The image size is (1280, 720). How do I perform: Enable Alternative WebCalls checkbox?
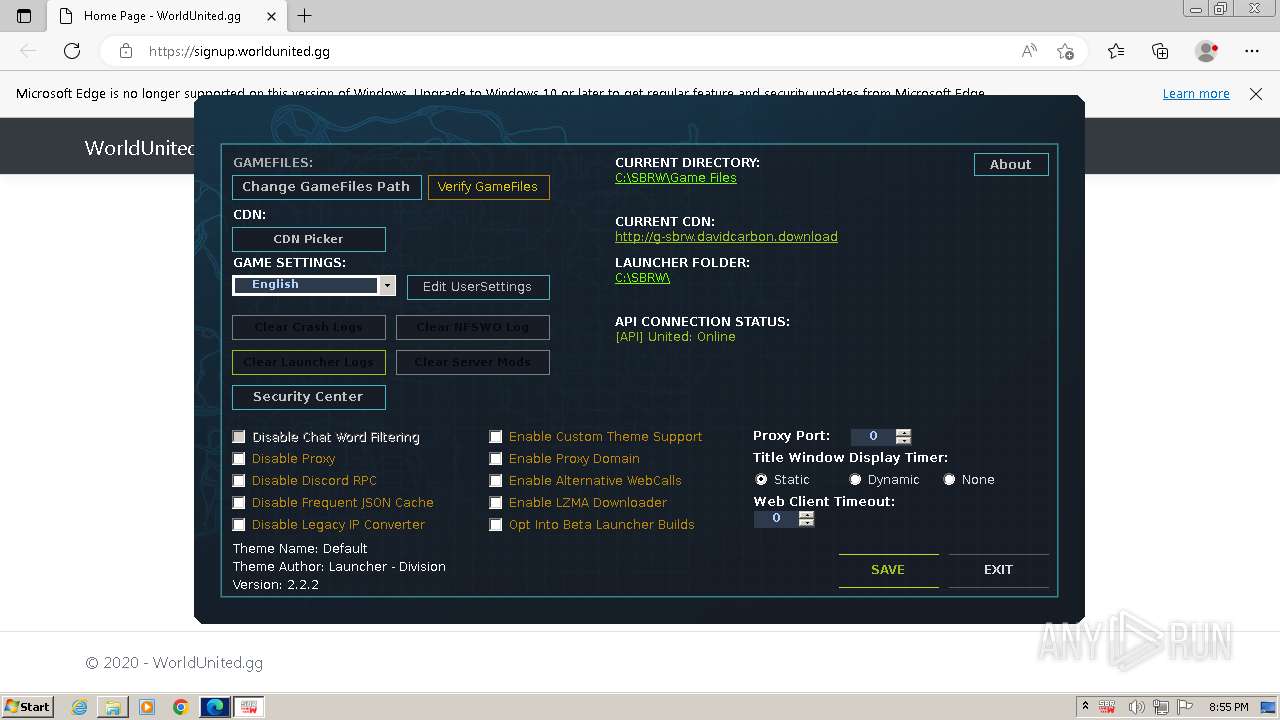(496, 481)
